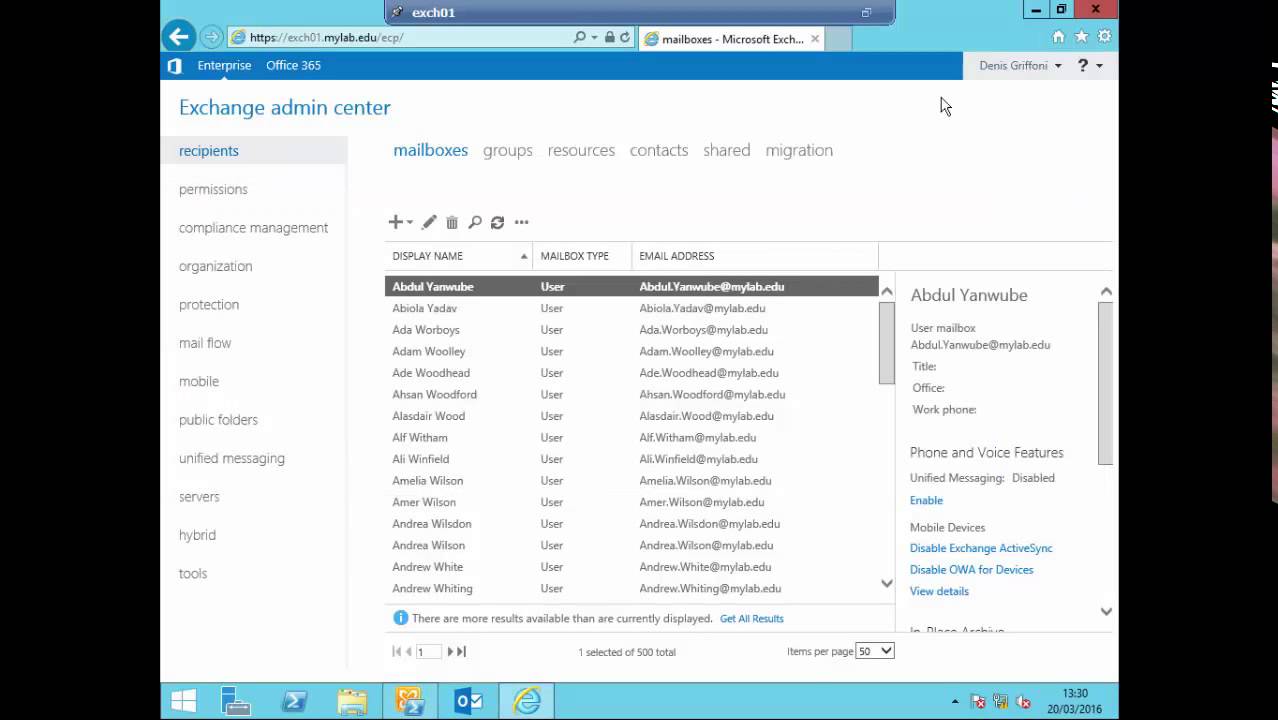The height and width of the screenshot is (720, 1278).
Task: Open Outlook from the taskbar
Action: tap(468, 701)
